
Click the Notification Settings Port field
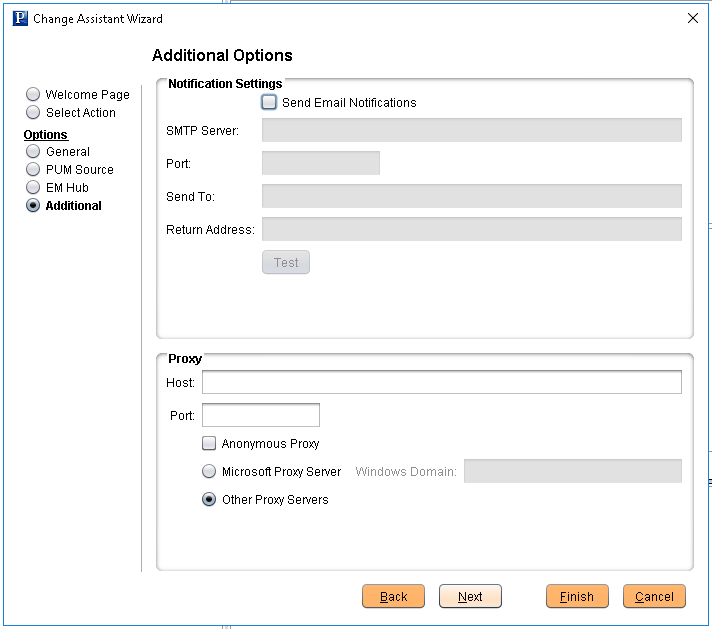pos(321,163)
